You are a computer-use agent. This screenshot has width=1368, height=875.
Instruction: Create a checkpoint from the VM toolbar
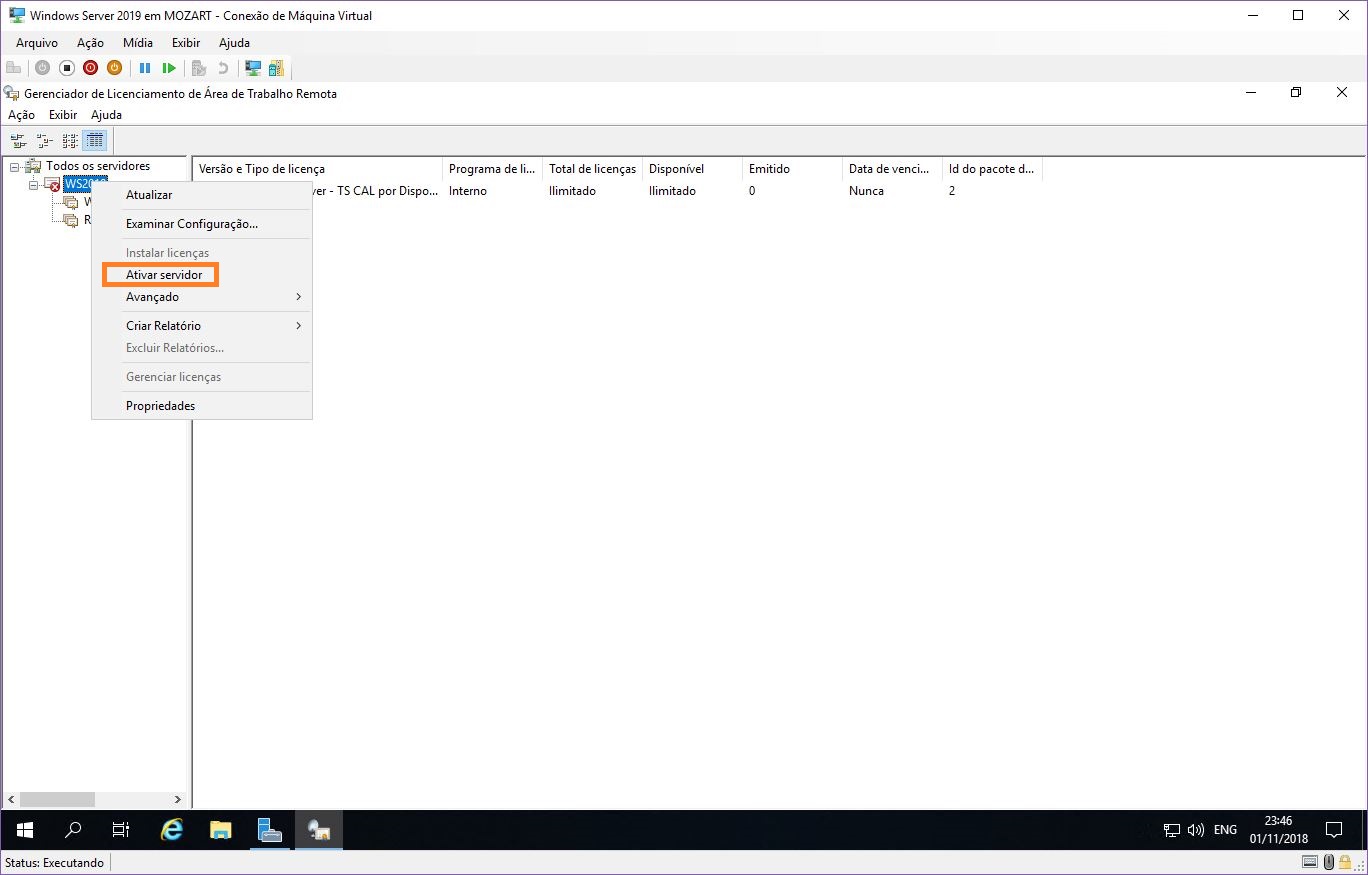[x=199, y=68]
